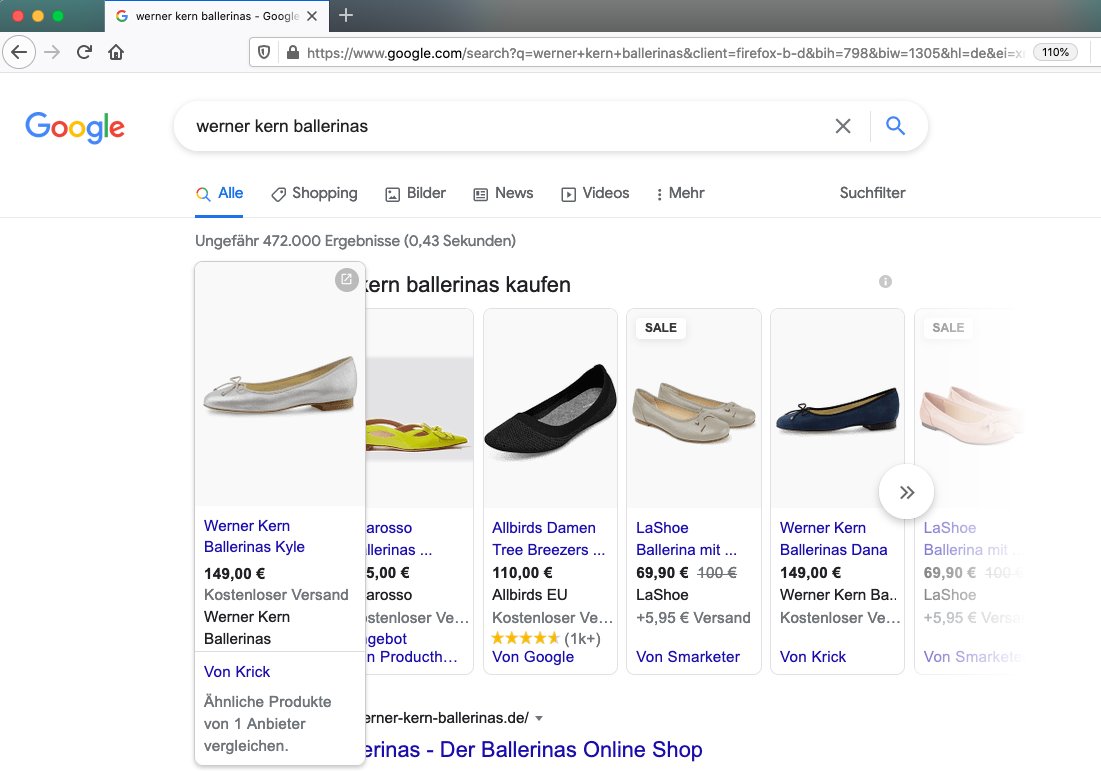Image resolution: width=1101 pixels, height=771 pixels.
Task: Click the Ähnliche Produkte vergleichen text
Action: point(268,724)
